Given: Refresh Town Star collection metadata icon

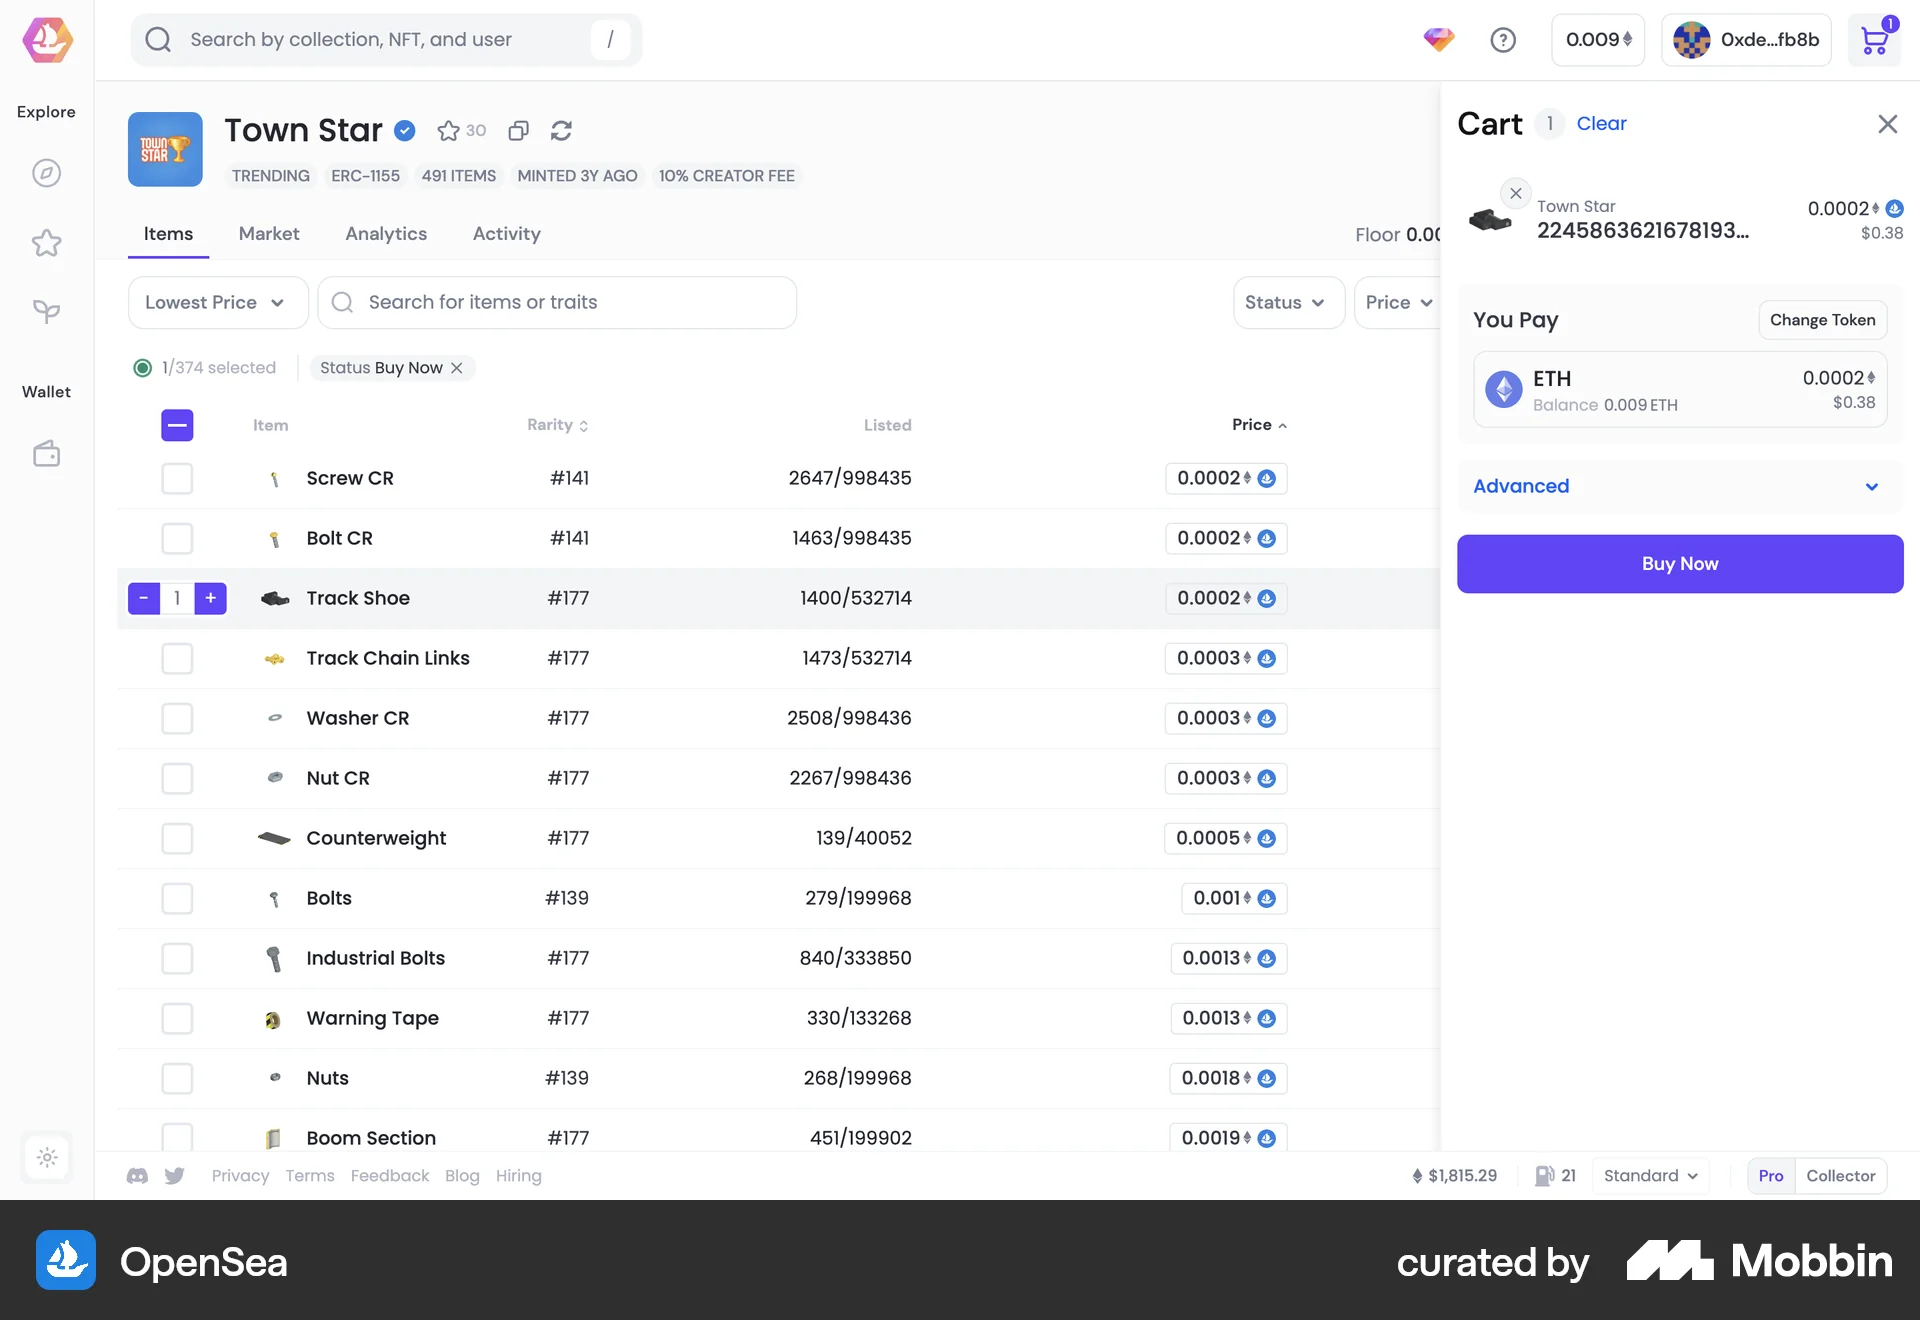Looking at the screenshot, I should pos(561,130).
